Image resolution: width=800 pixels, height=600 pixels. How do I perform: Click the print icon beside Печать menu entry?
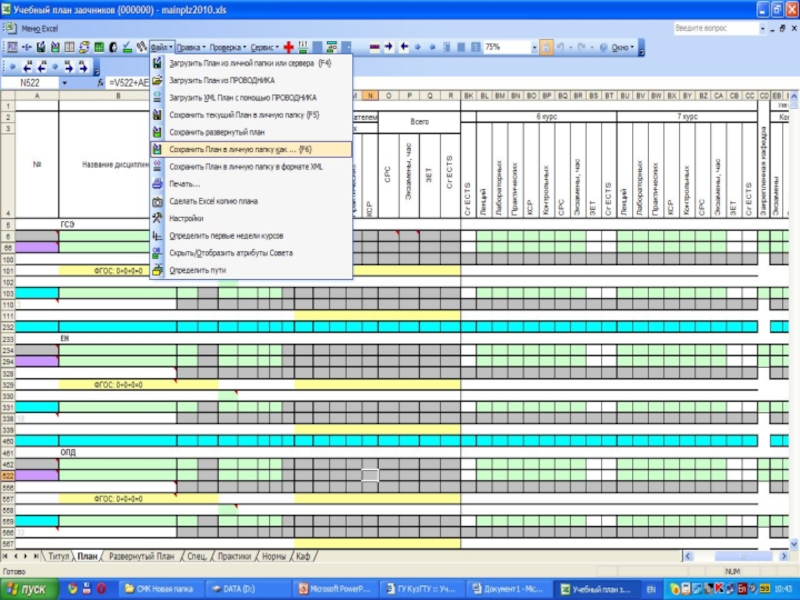[x=158, y=184]
